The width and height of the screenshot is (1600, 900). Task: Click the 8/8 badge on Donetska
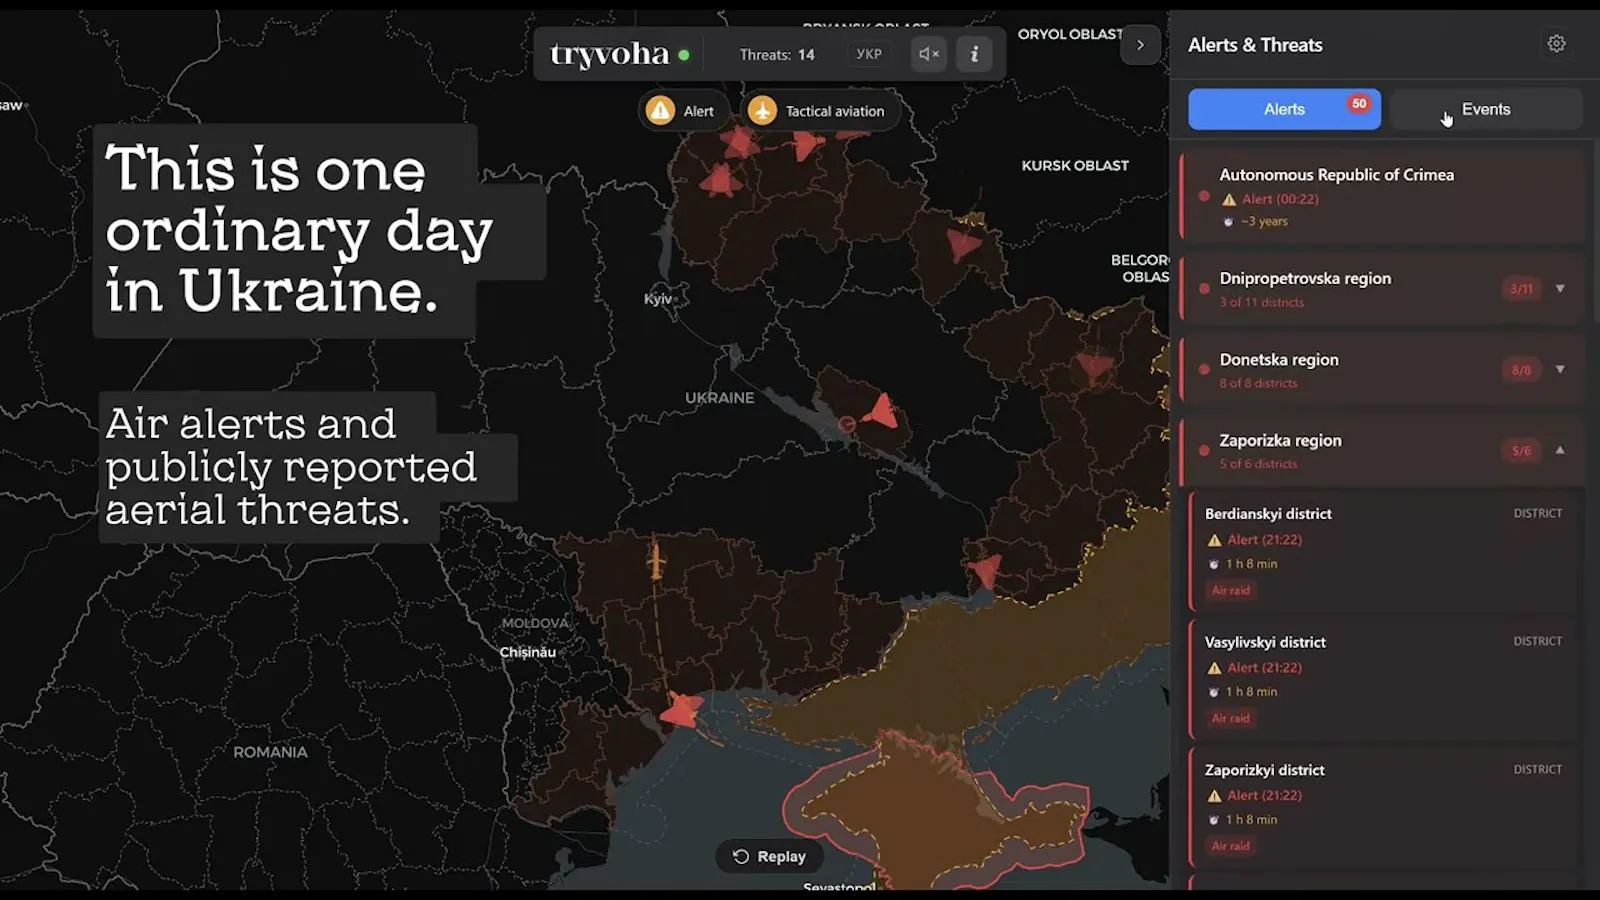pyautogui.click(x=1521, y=370)
